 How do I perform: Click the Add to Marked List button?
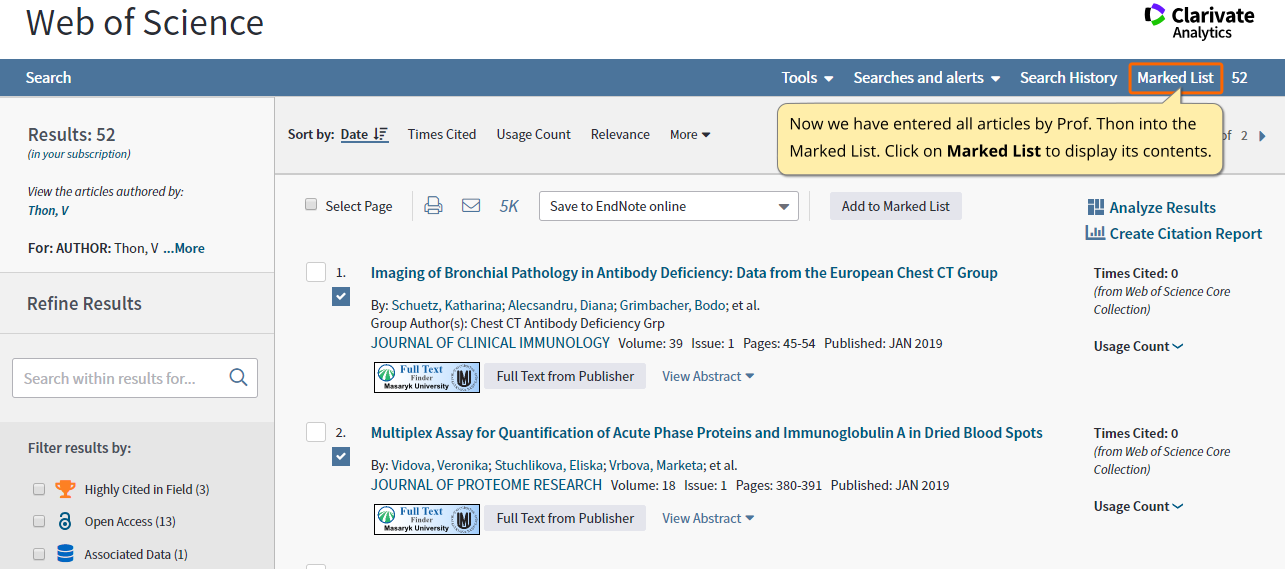[x=896, y=206]
